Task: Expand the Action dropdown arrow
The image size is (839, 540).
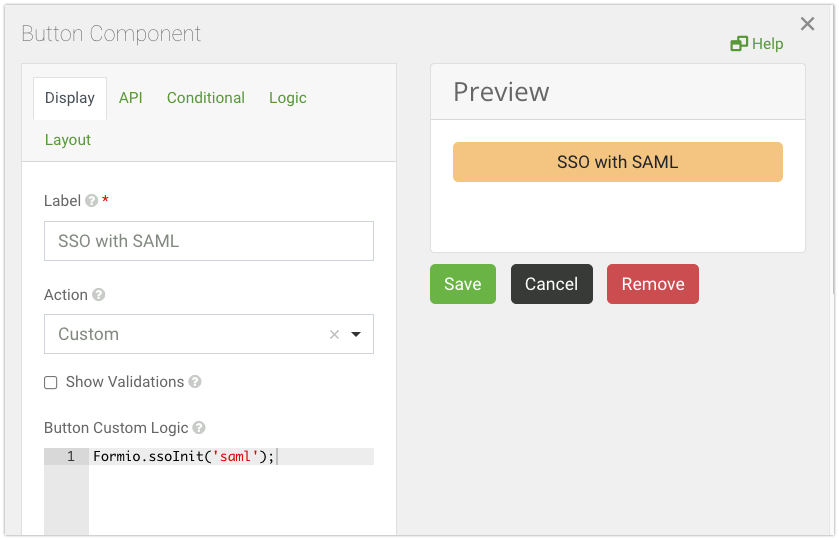Action: (x=356, y=335)
